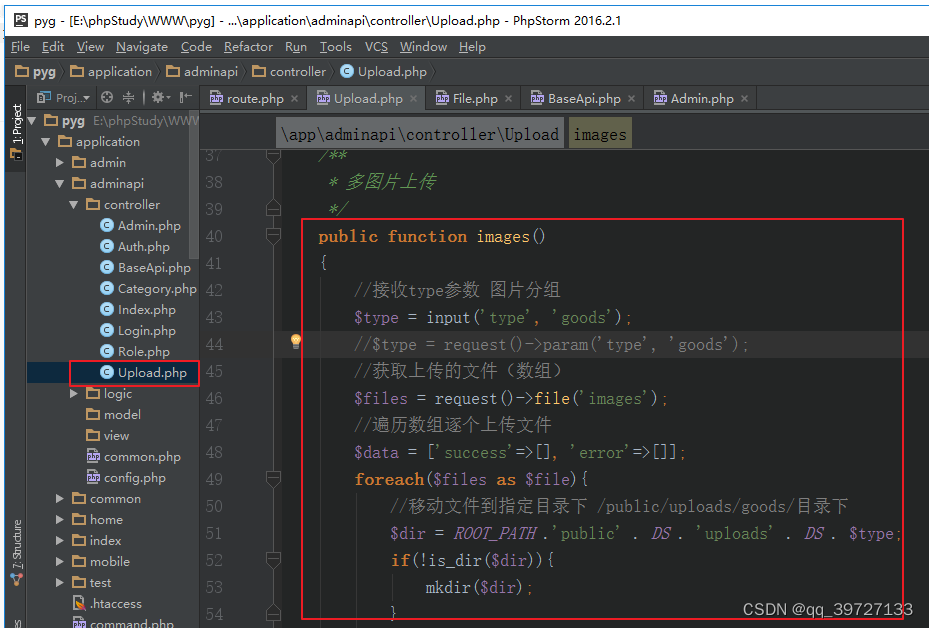This screenshot has width=929, height=628.
Task: Click controller in the navigation breadcrumb
Action: (x=289, y=72)
